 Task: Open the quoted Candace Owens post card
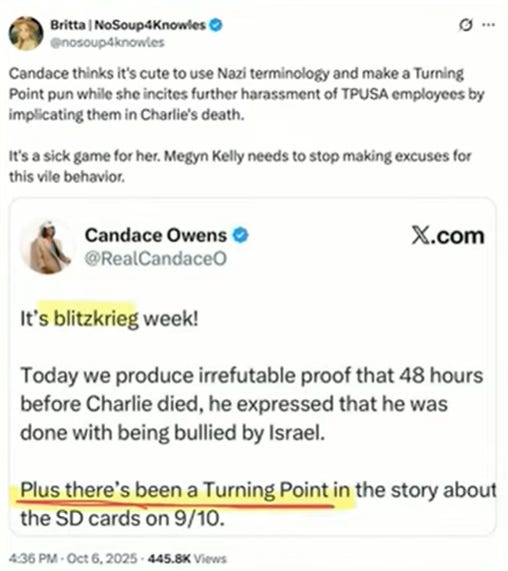tap(253, 366)
